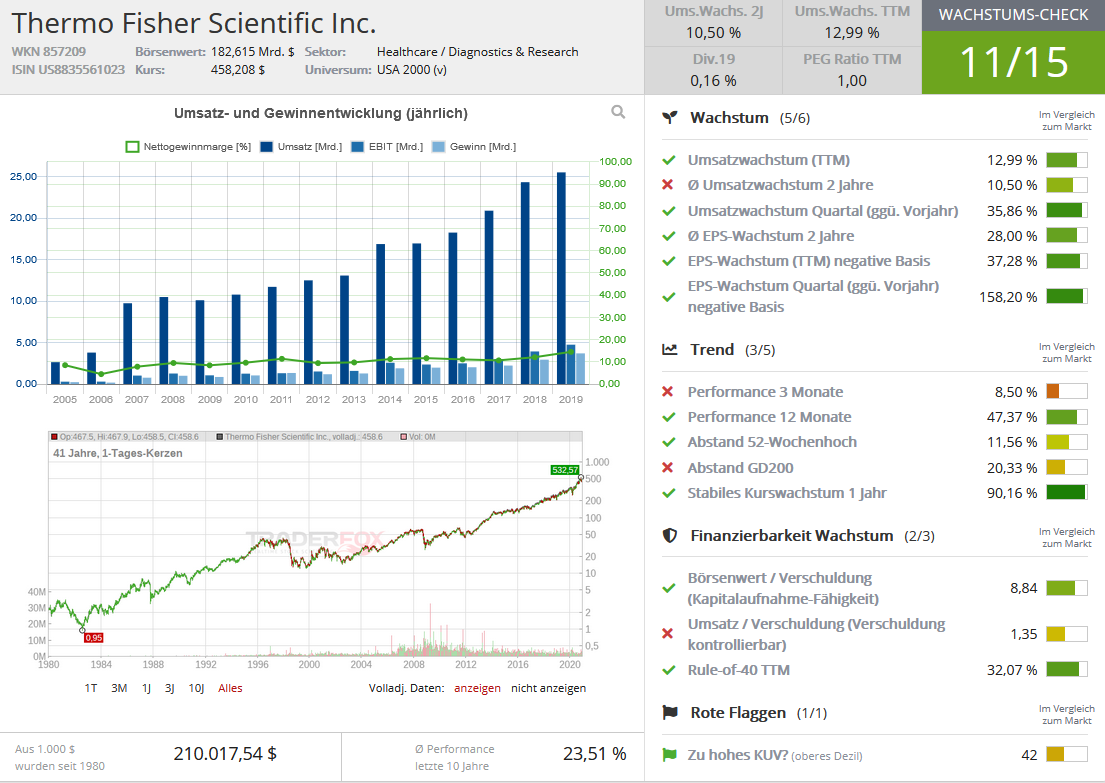Click checkmark beside Umsatzwachstum Quartal
Viewport: 1105px width, 783px height.
[669, 211]
